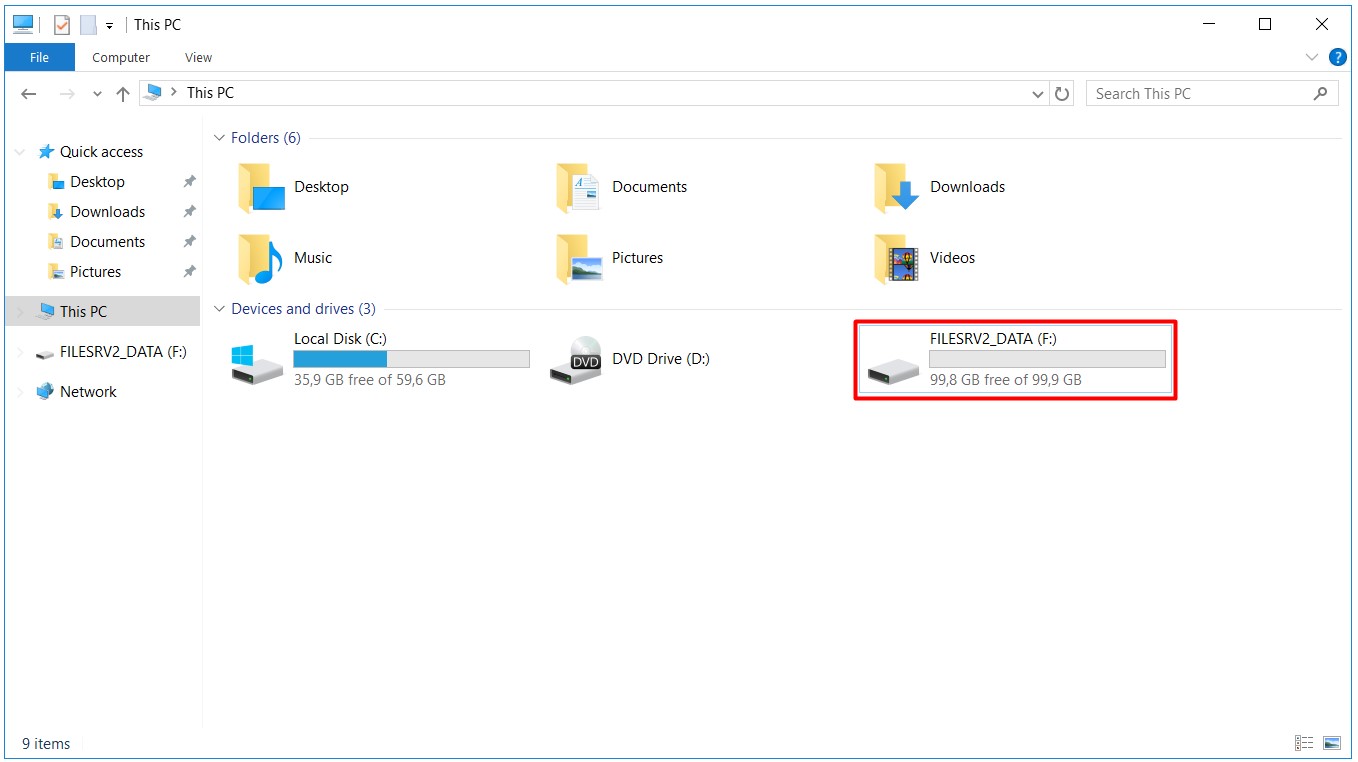Open the address bar history dropdown
This screenshot has width=1358, height=762.
pyautogui.click(x=1037, y=94)
